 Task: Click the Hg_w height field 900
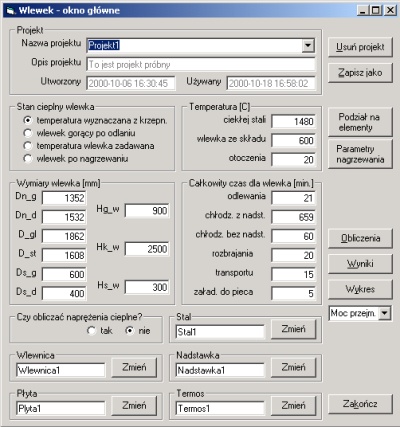click(x=147, y=211)
